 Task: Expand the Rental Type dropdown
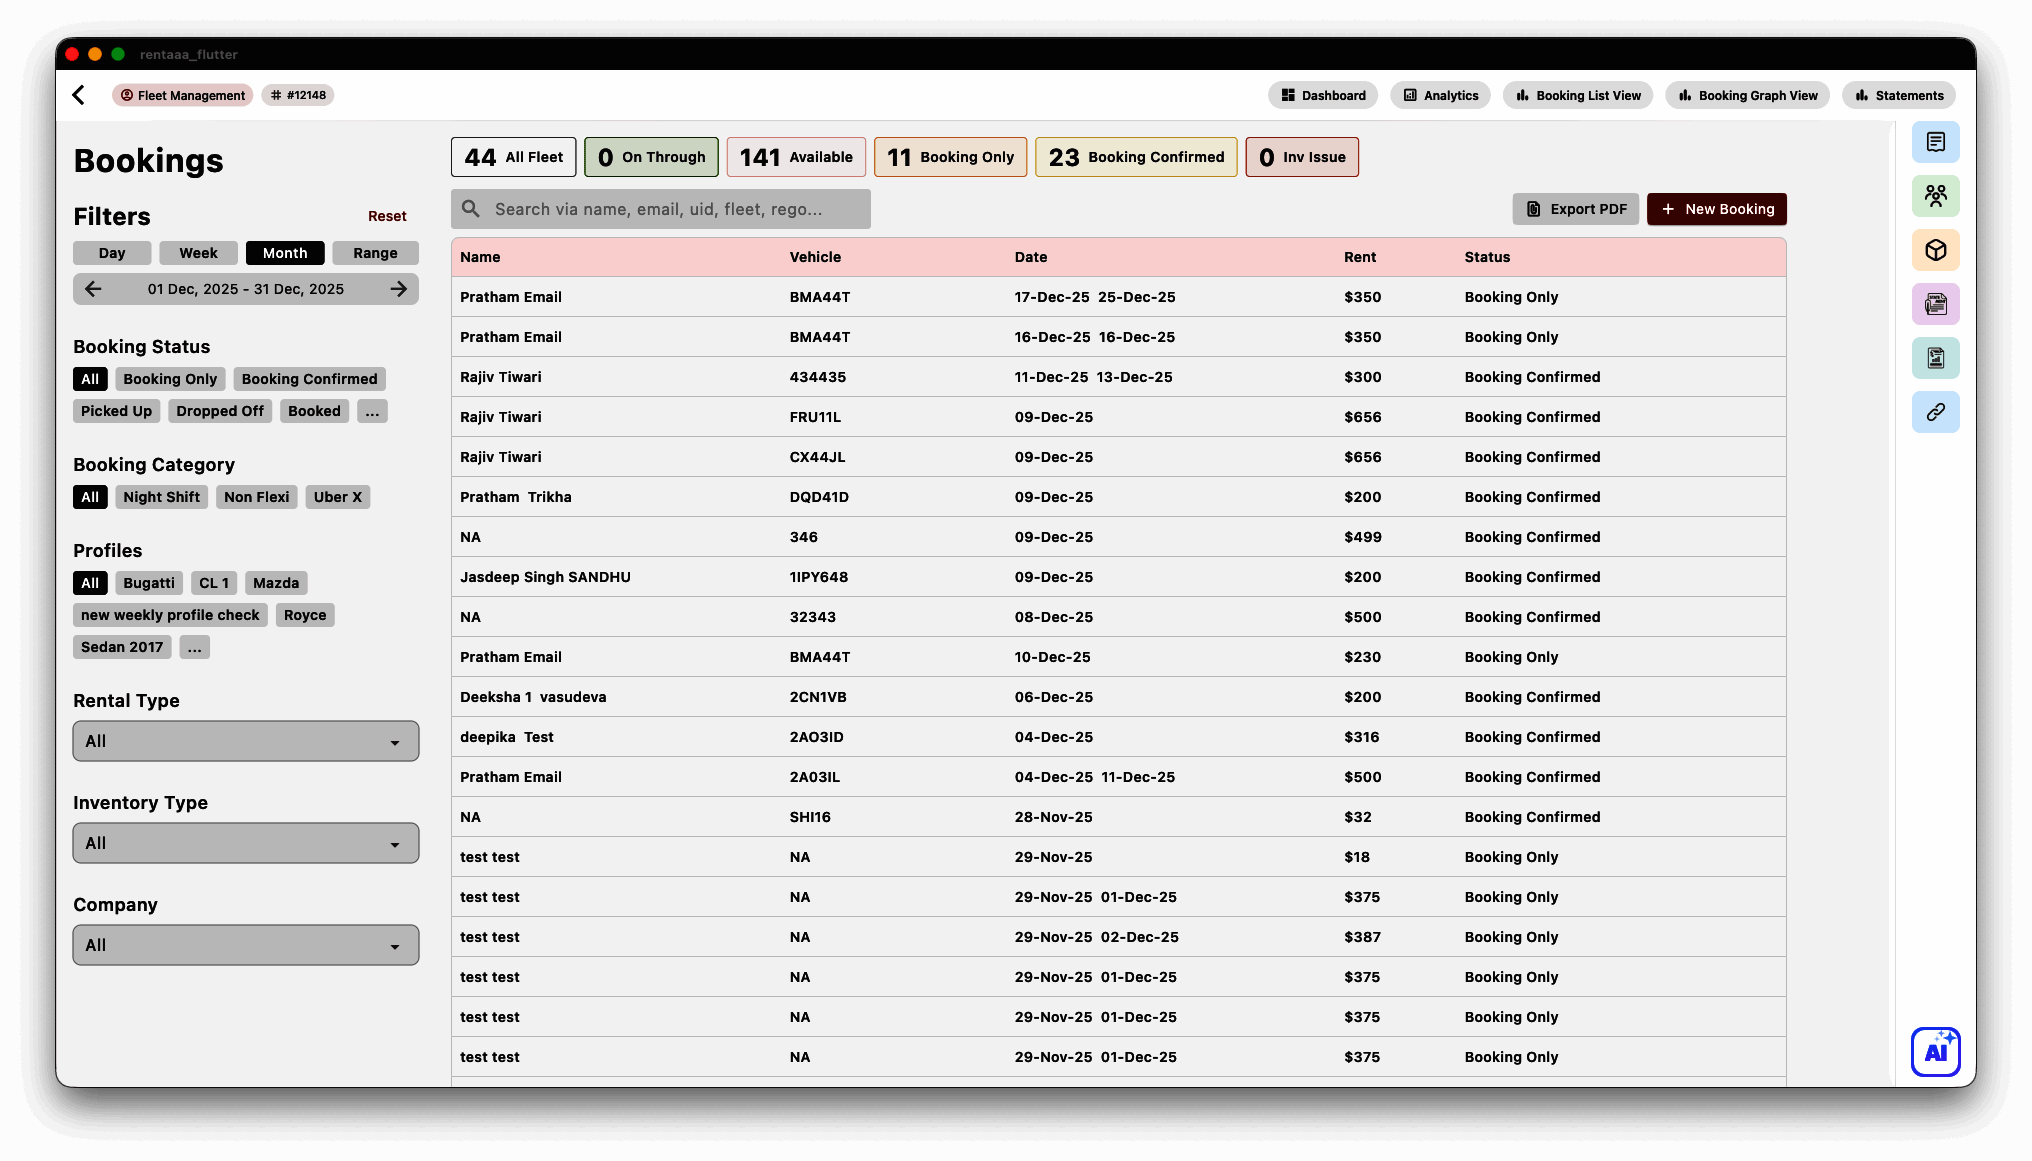click(x=246, y=741)
